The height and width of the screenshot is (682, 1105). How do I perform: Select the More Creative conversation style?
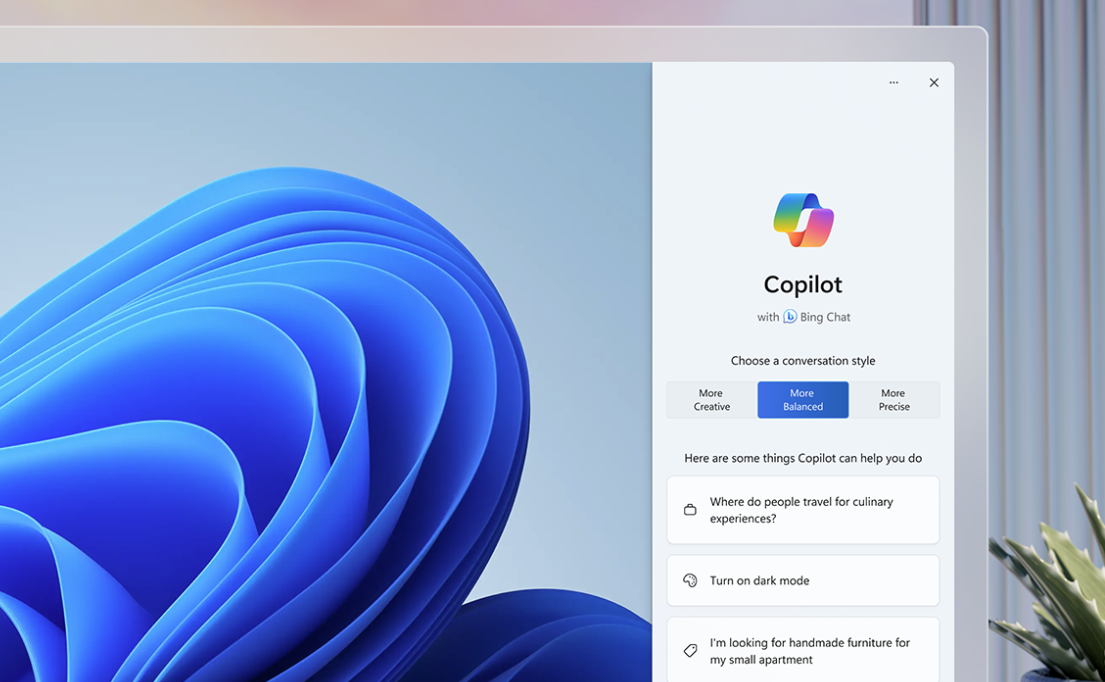coord(712,399)
